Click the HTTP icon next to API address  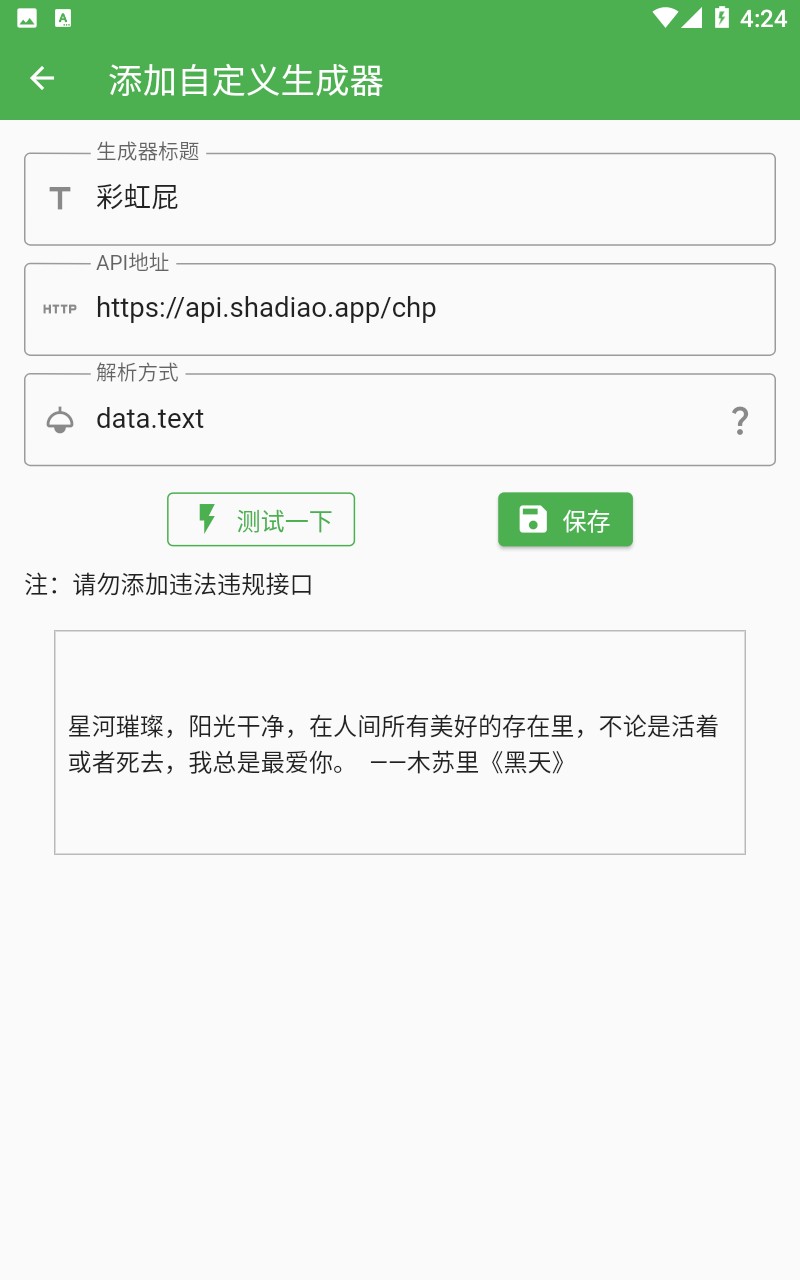(61, 310)
